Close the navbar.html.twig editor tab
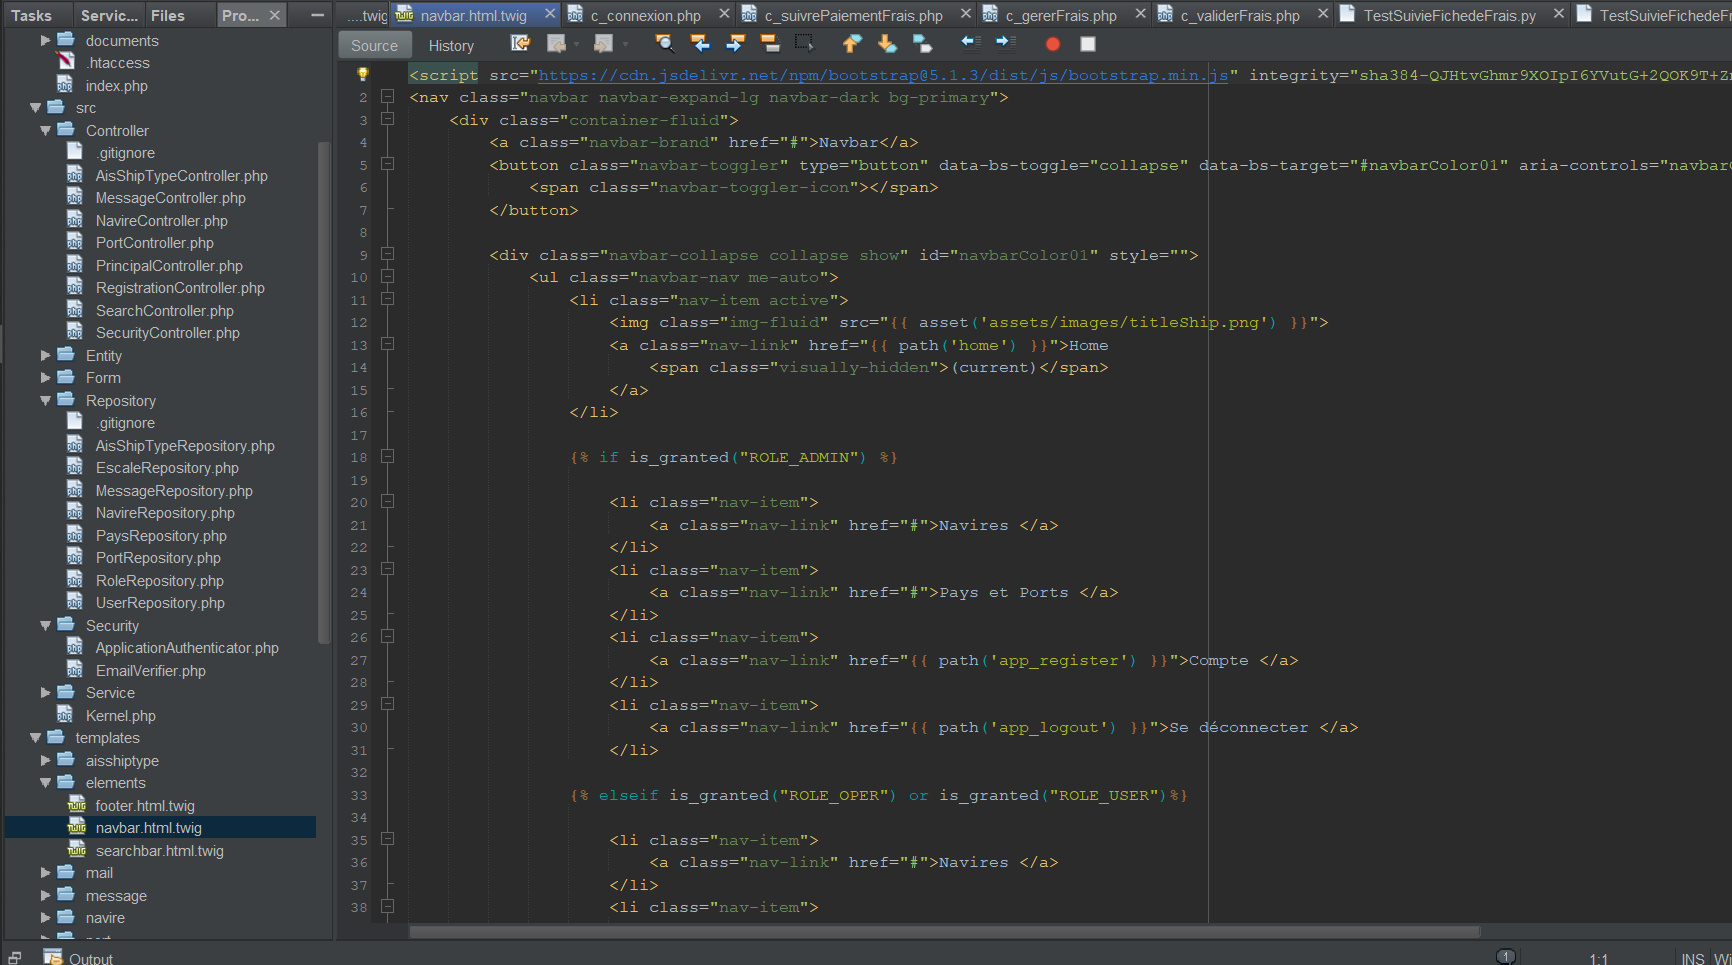Viewport: 1732px width, 965px height. [550, 14]
